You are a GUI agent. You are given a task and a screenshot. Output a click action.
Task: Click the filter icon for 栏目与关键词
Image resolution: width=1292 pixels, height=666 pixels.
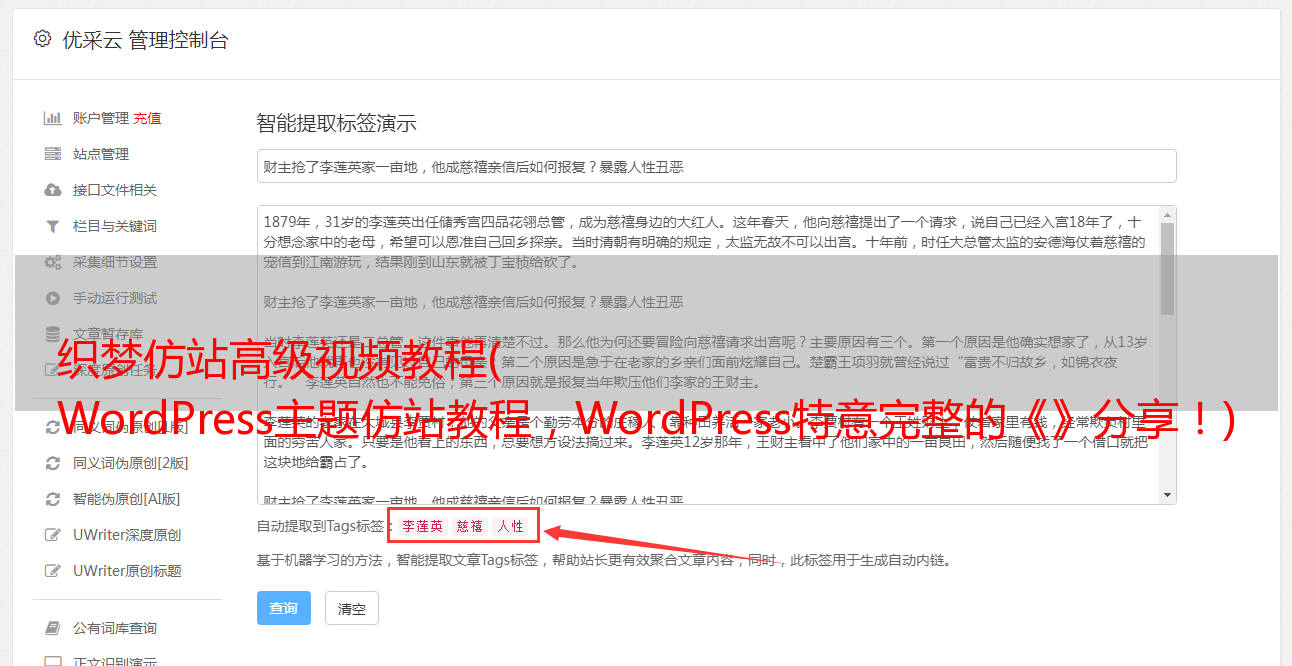click(x=53, y=226)
